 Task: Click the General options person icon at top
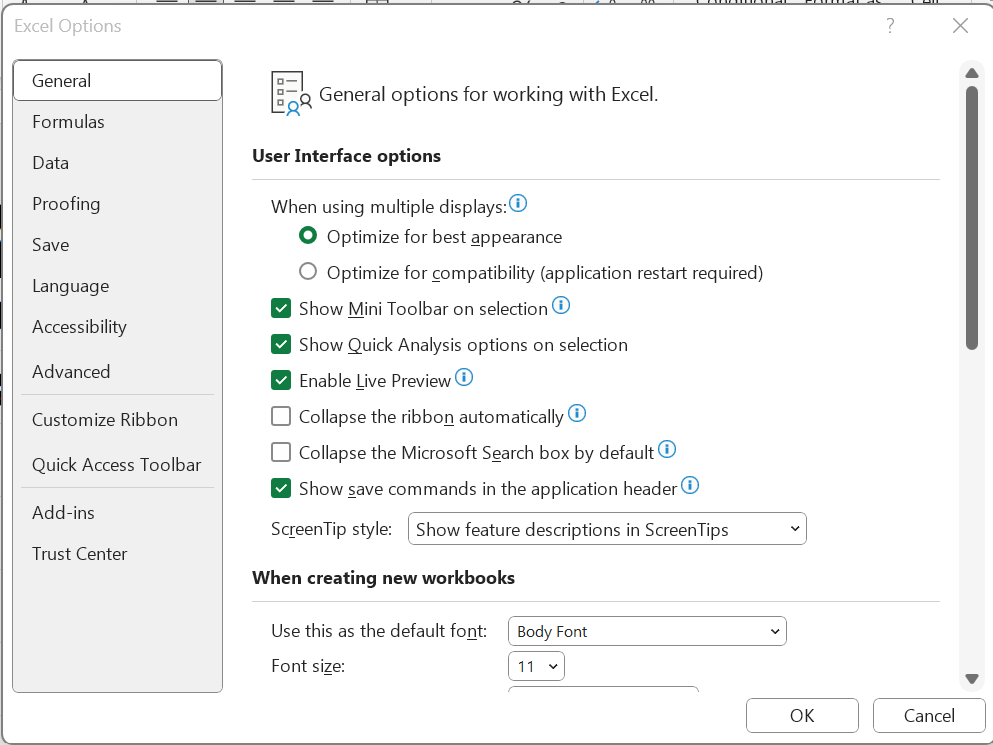286,93
